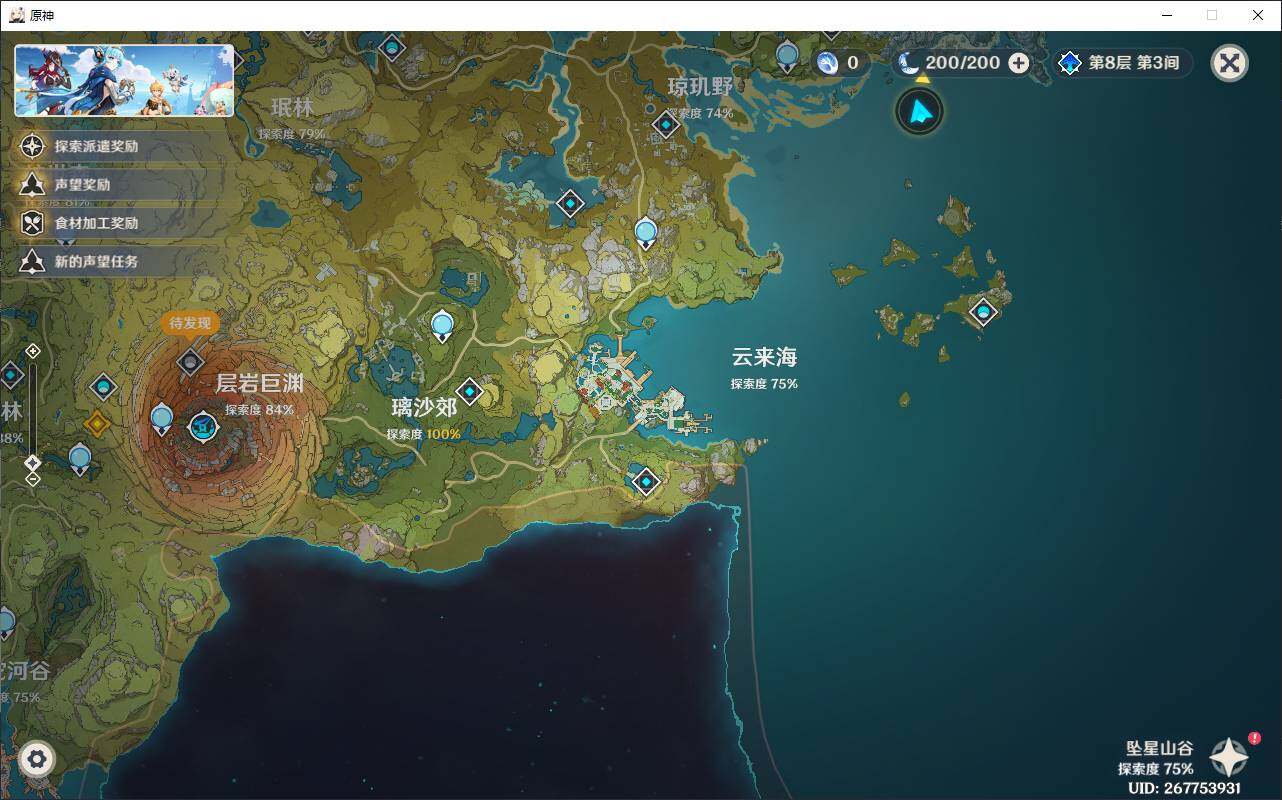Image resolution: width=1282 pixels, height=800 pixels.
Task: Open the map settings gear
Action: click(37, 759)
